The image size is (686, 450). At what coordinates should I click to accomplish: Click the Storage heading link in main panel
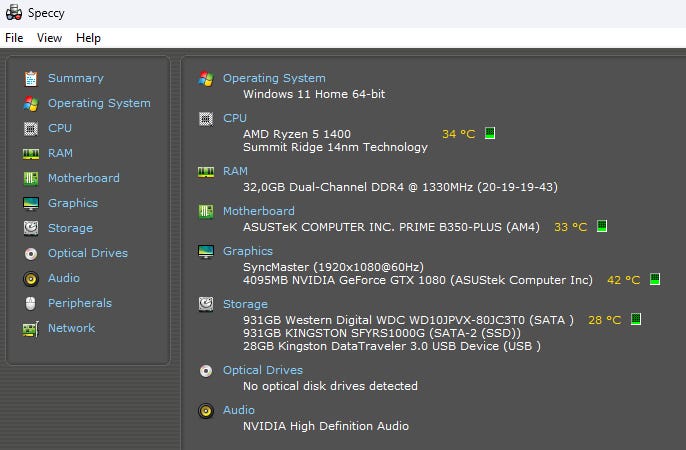tap(245, 304)
